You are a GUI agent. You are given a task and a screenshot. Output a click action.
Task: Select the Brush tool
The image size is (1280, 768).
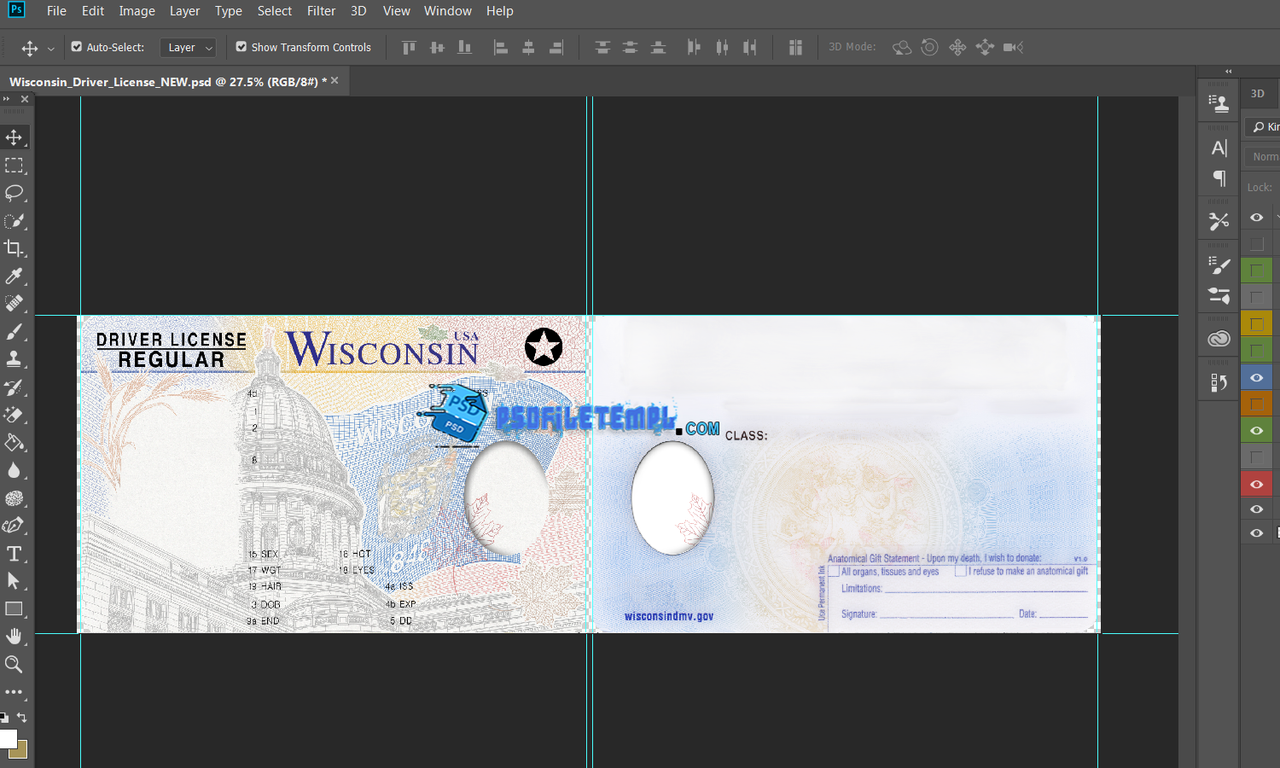[x=14, y=331]
